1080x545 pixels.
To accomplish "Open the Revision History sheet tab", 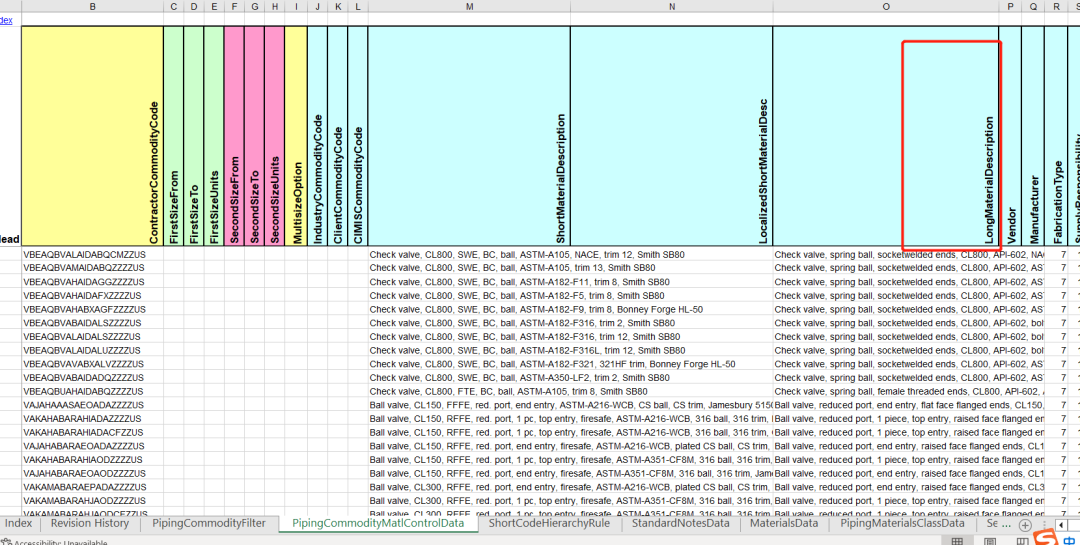I will click(x=90, y=524).
